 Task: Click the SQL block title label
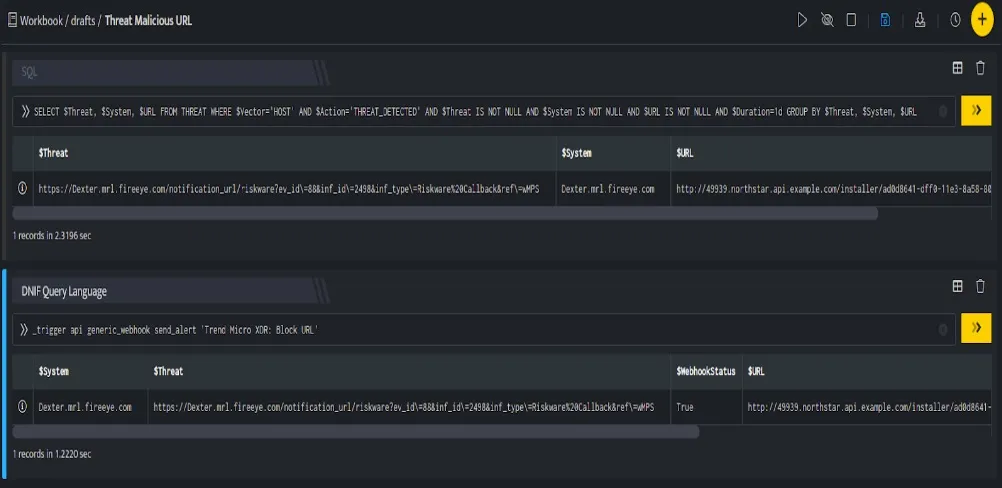(x=29, y=73)
